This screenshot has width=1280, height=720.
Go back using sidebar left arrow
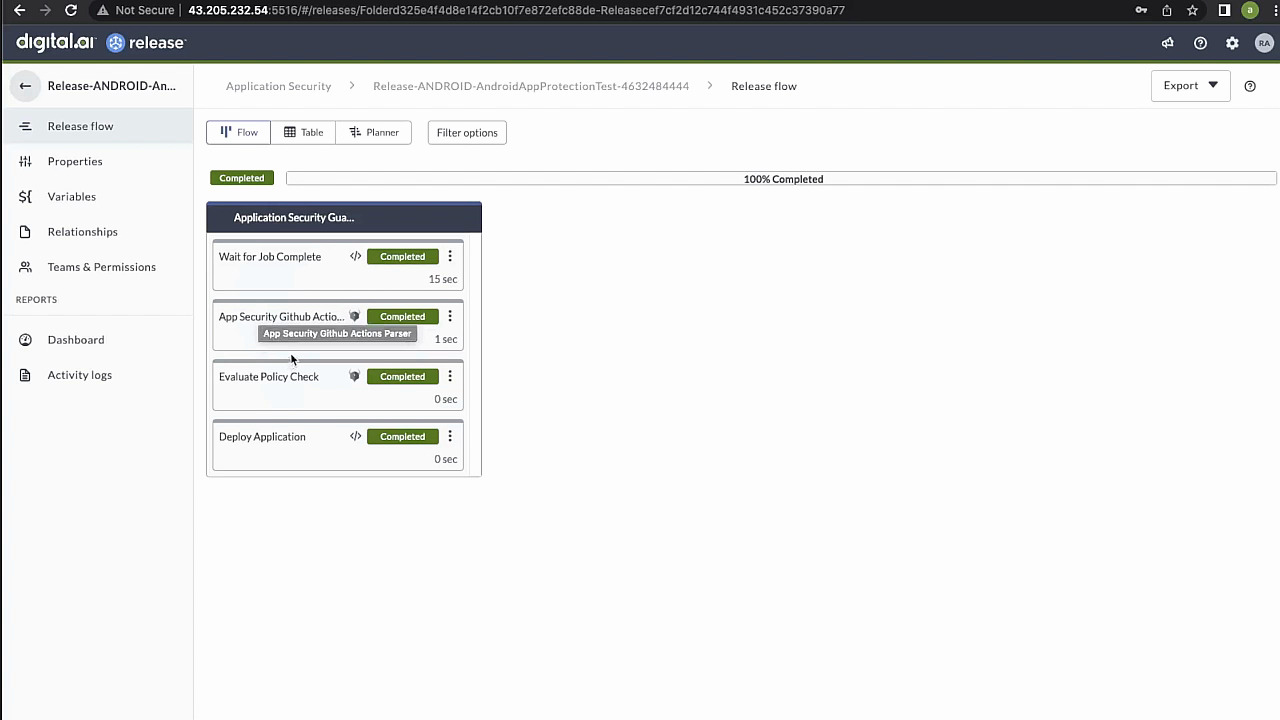click(25, 86)
